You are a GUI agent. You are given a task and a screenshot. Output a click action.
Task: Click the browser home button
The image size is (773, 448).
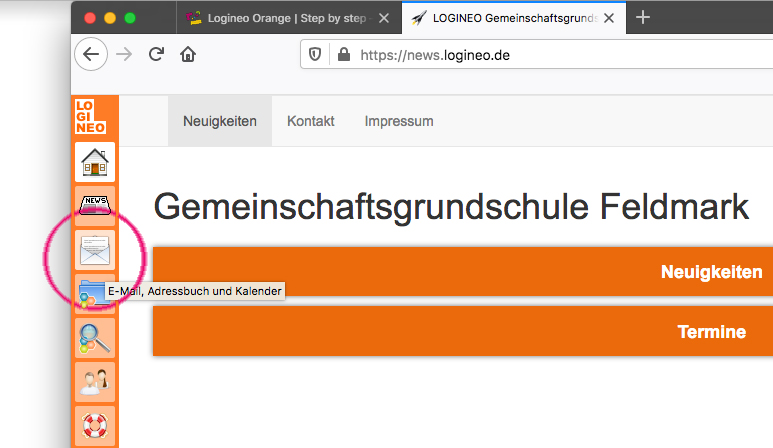coord(186,55)
